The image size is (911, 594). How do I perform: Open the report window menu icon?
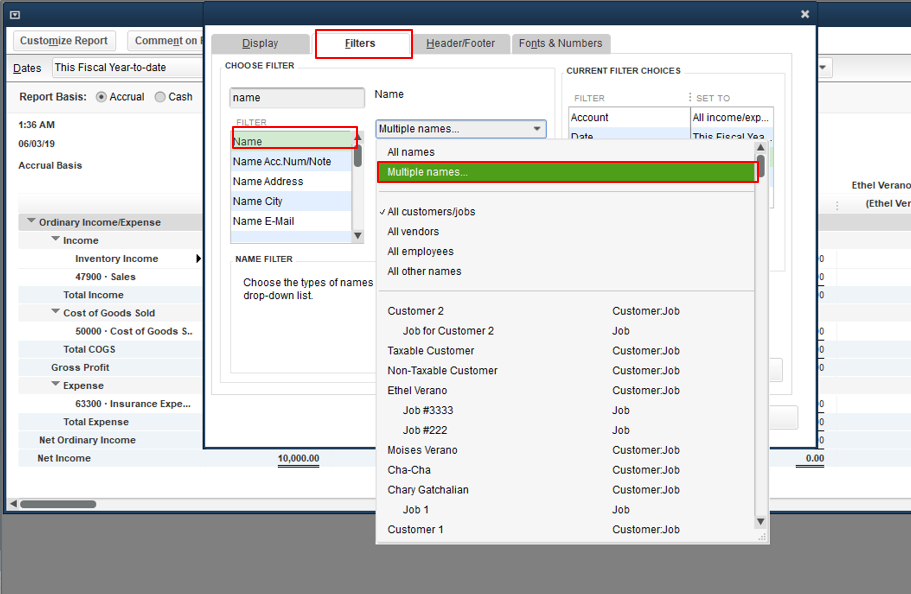click(x=15, y=15)
